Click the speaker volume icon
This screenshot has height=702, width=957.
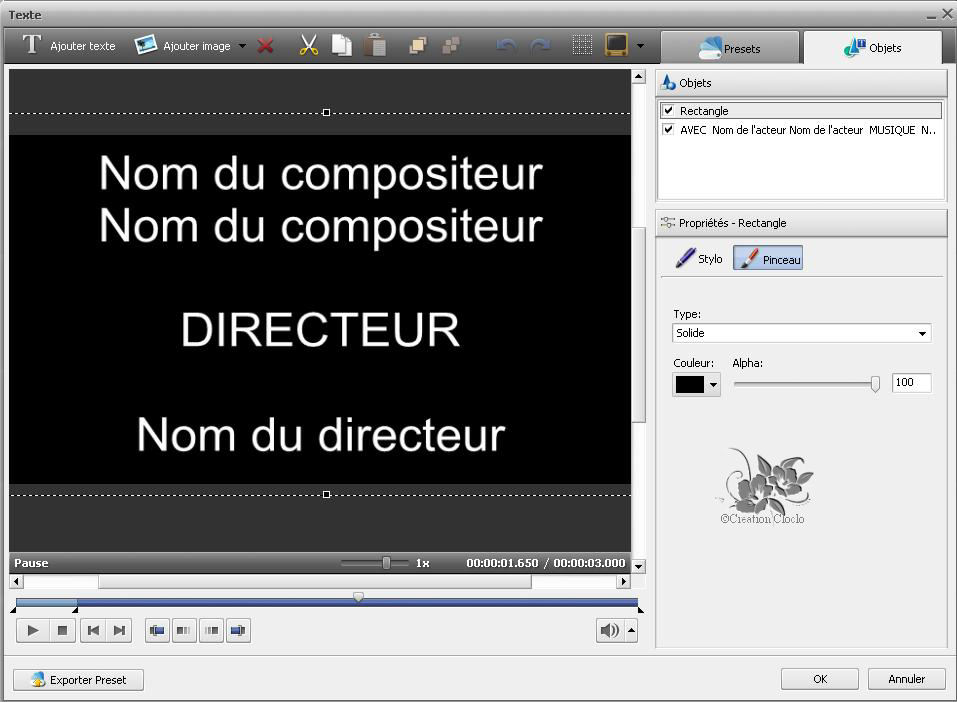coord(608,630)
